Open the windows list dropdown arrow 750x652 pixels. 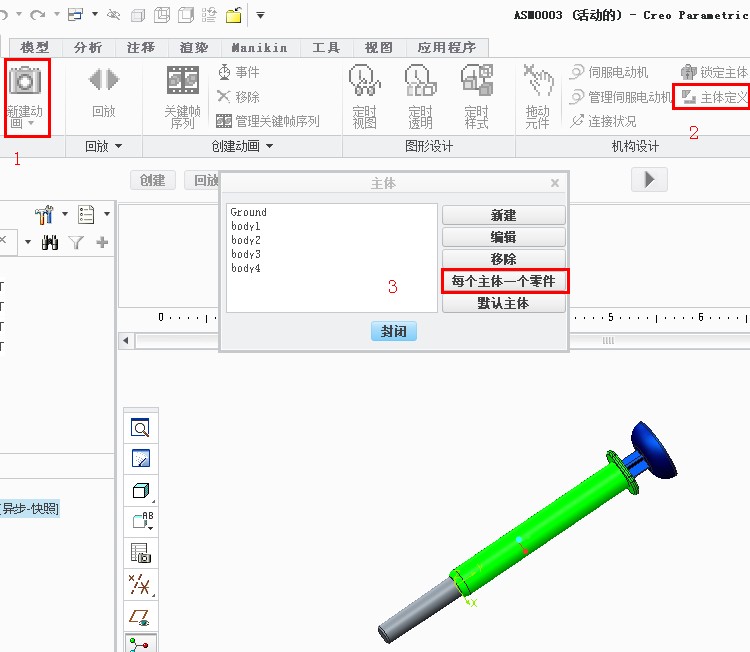[95, 14]
